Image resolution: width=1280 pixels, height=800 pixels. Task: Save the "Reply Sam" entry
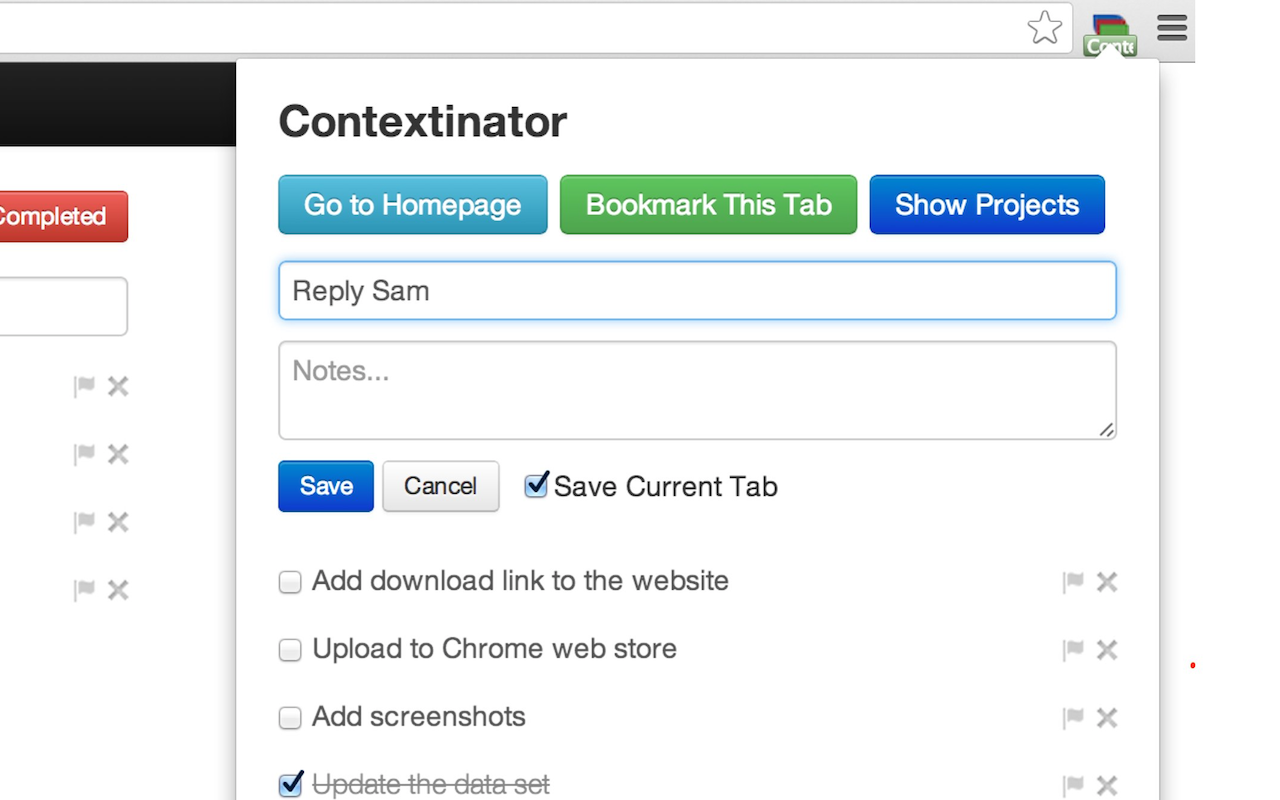325,486
